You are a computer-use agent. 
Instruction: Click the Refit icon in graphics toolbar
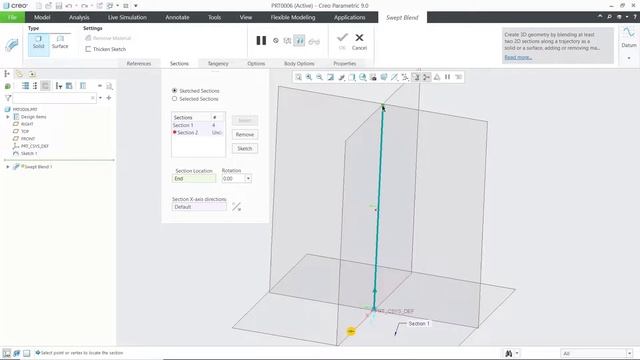click(299, 77)
